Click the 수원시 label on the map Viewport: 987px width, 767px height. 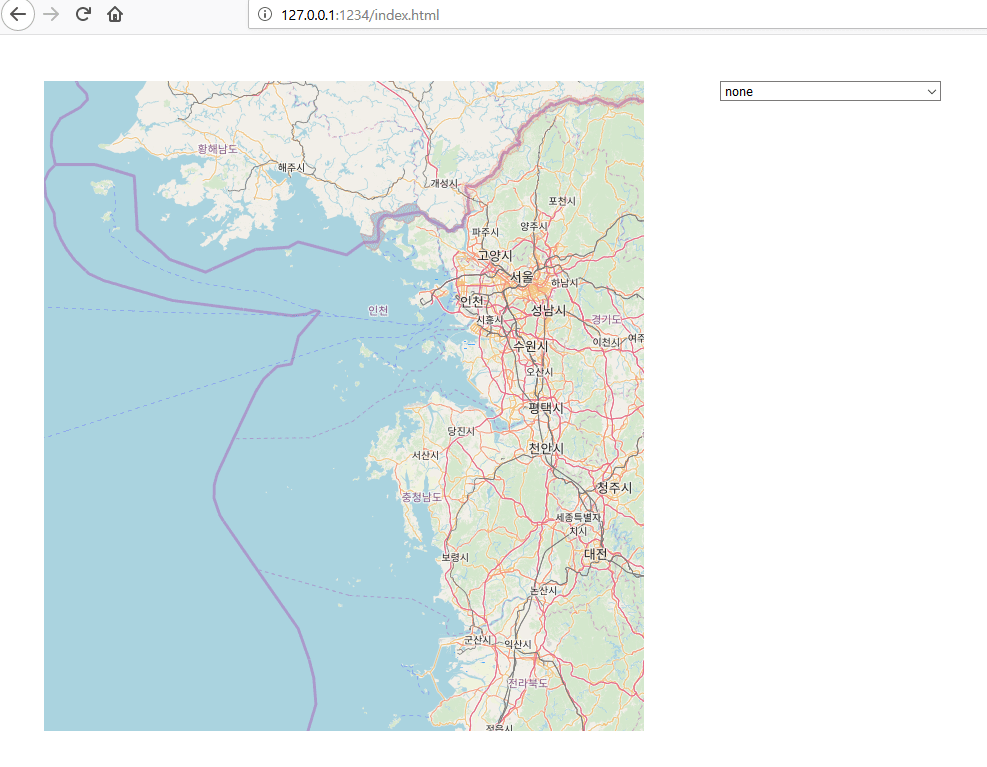[530, 346]
